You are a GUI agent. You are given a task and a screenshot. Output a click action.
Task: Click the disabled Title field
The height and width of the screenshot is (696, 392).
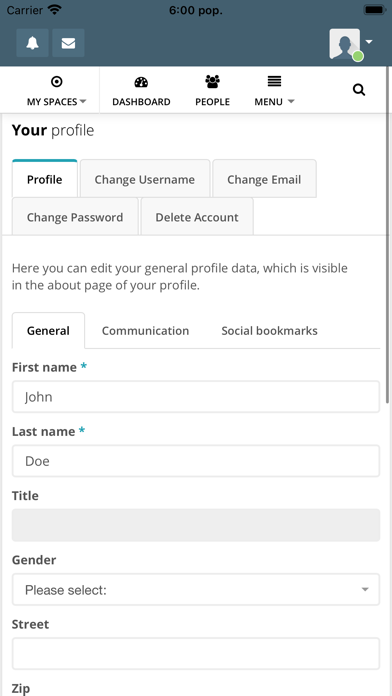(196, 525)
